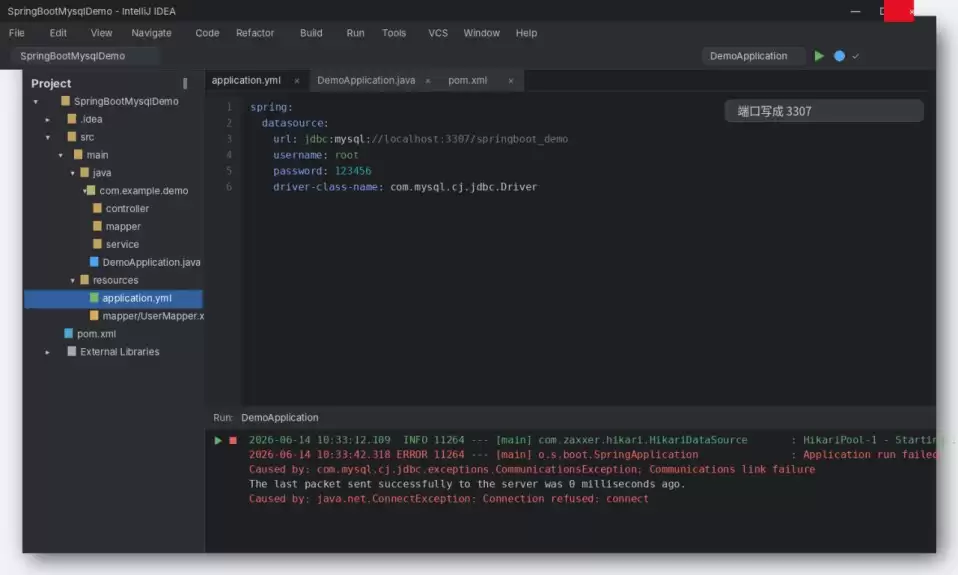Click the mapper/UserMapper file icon
The width and height of the screenshot is (958, 575).
click(94, 315)
